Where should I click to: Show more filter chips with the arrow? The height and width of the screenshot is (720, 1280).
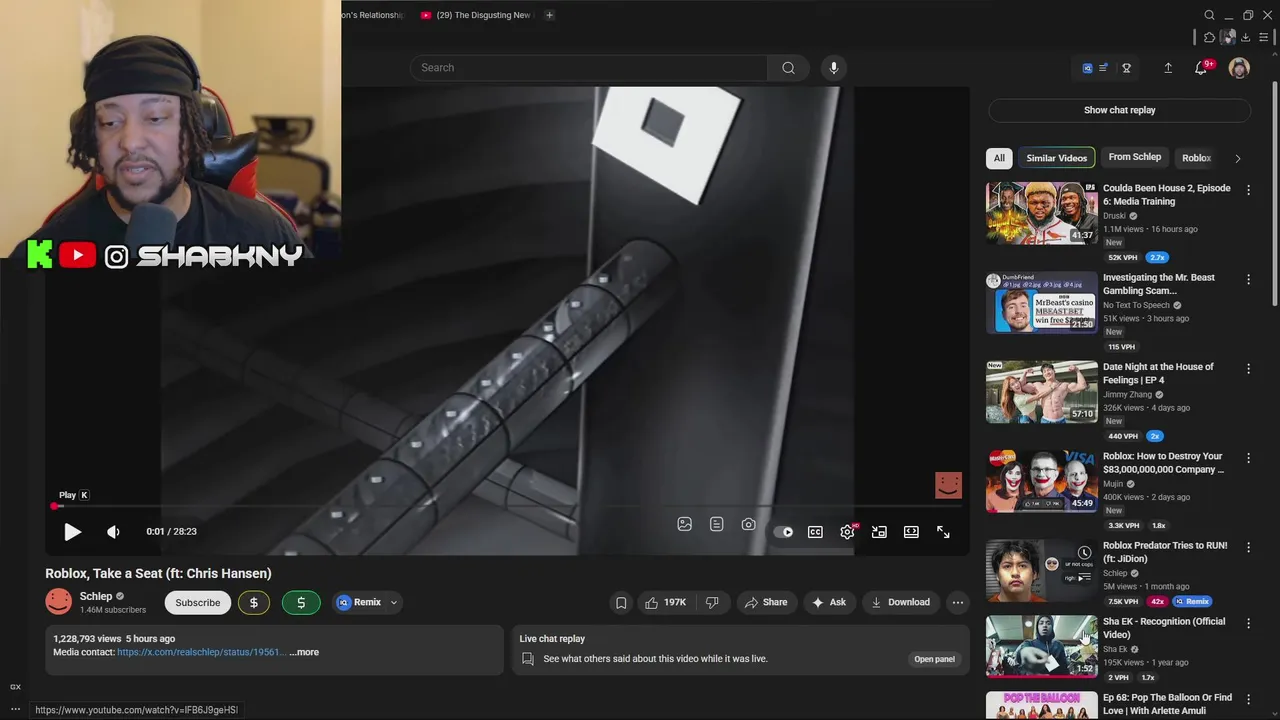pyautogui.click(x=1238, y=158)
